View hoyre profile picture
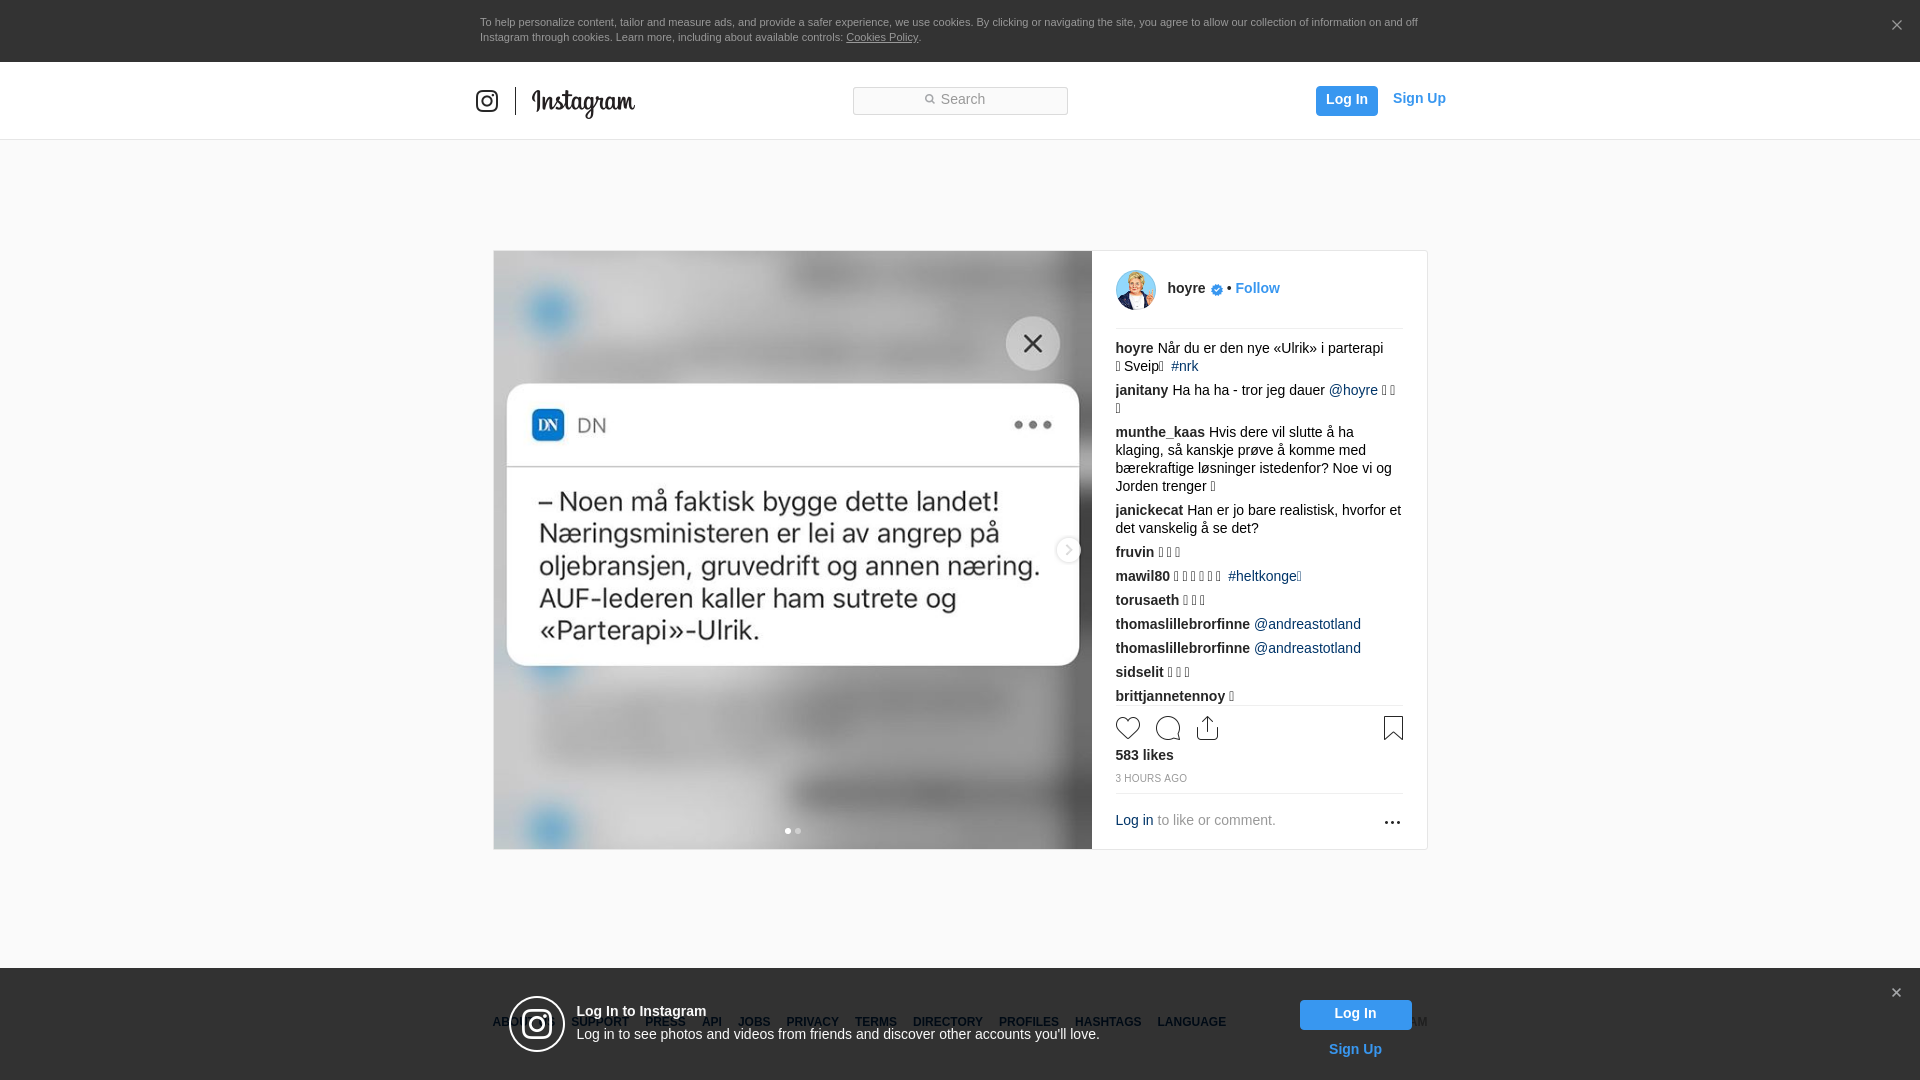 (1135, 290)
